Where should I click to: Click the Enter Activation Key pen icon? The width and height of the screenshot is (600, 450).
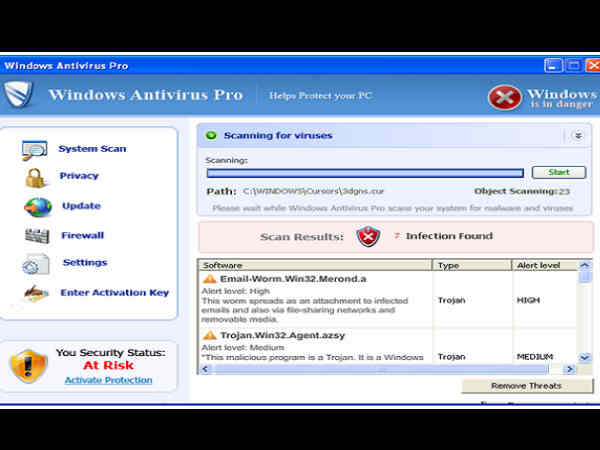point(36,293)
